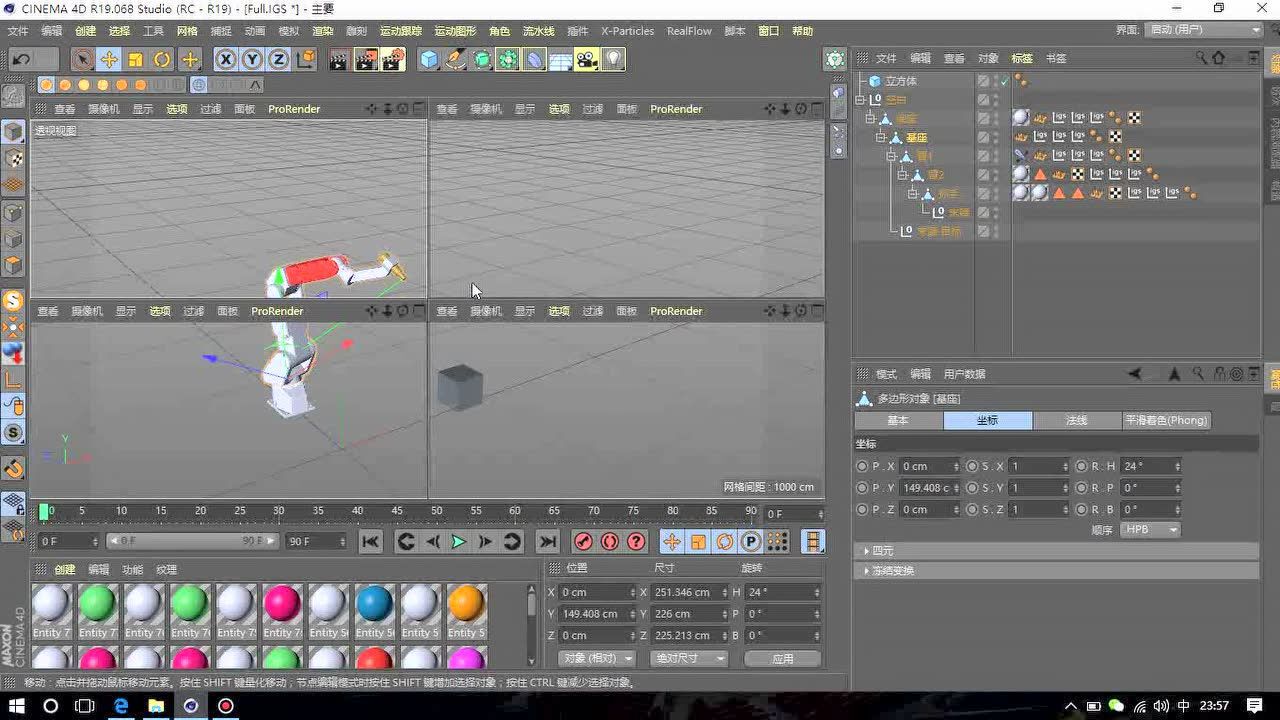Switch to the 基本 tab in the Attribute Manager
Viewport: 1280px width, 720px height.
pos(898,420)
